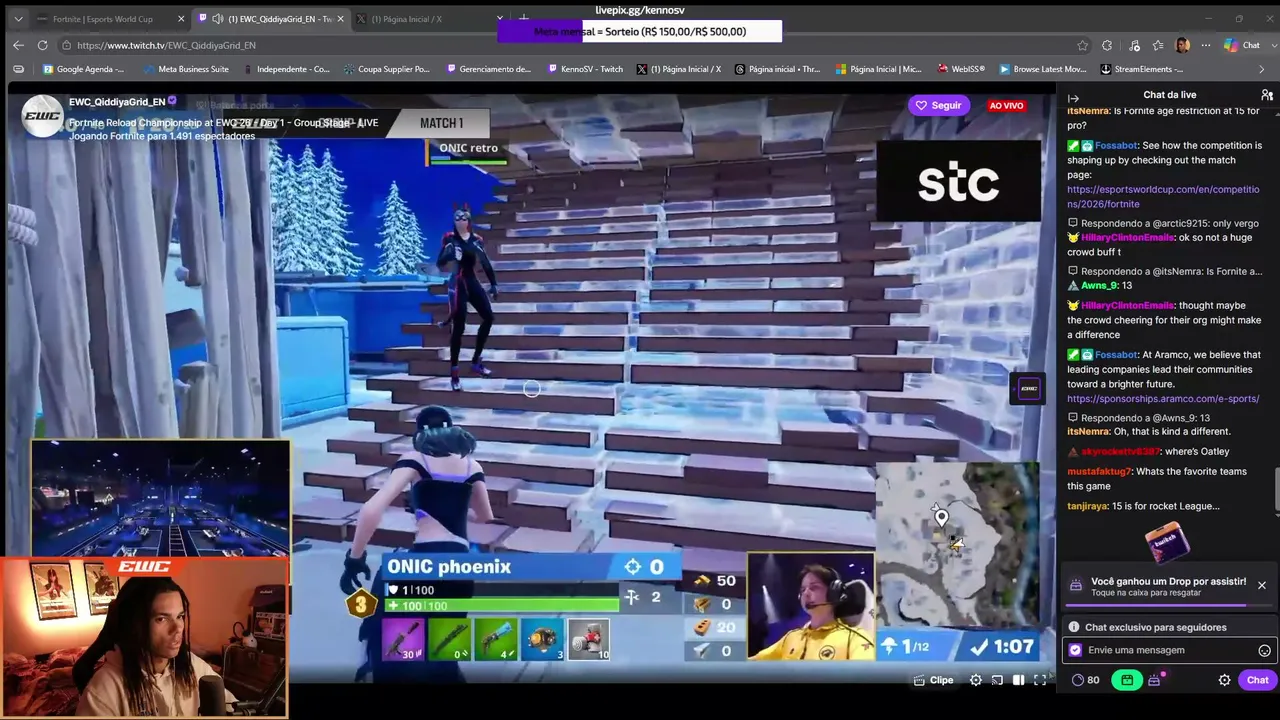Open the Google Agenda bookmark

click(x=83, y=69)
